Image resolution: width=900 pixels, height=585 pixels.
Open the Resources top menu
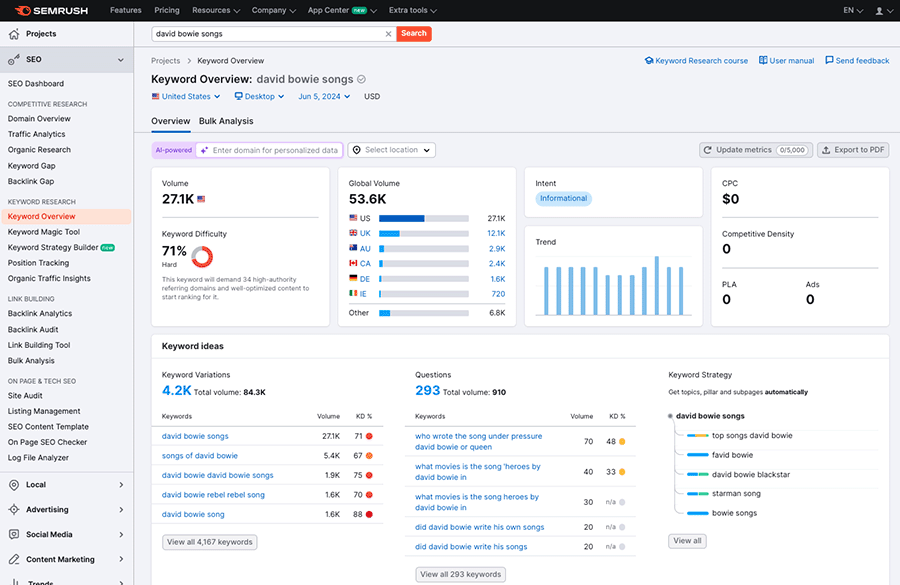[x=216, y=10]
